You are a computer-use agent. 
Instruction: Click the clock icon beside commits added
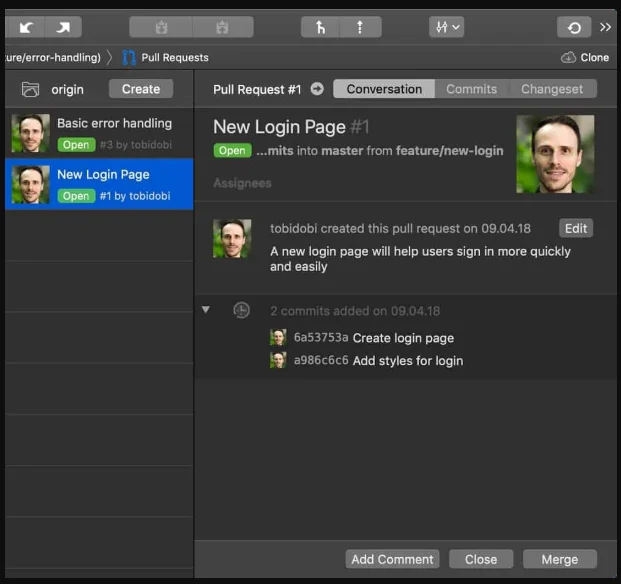(x=241, y=310)
